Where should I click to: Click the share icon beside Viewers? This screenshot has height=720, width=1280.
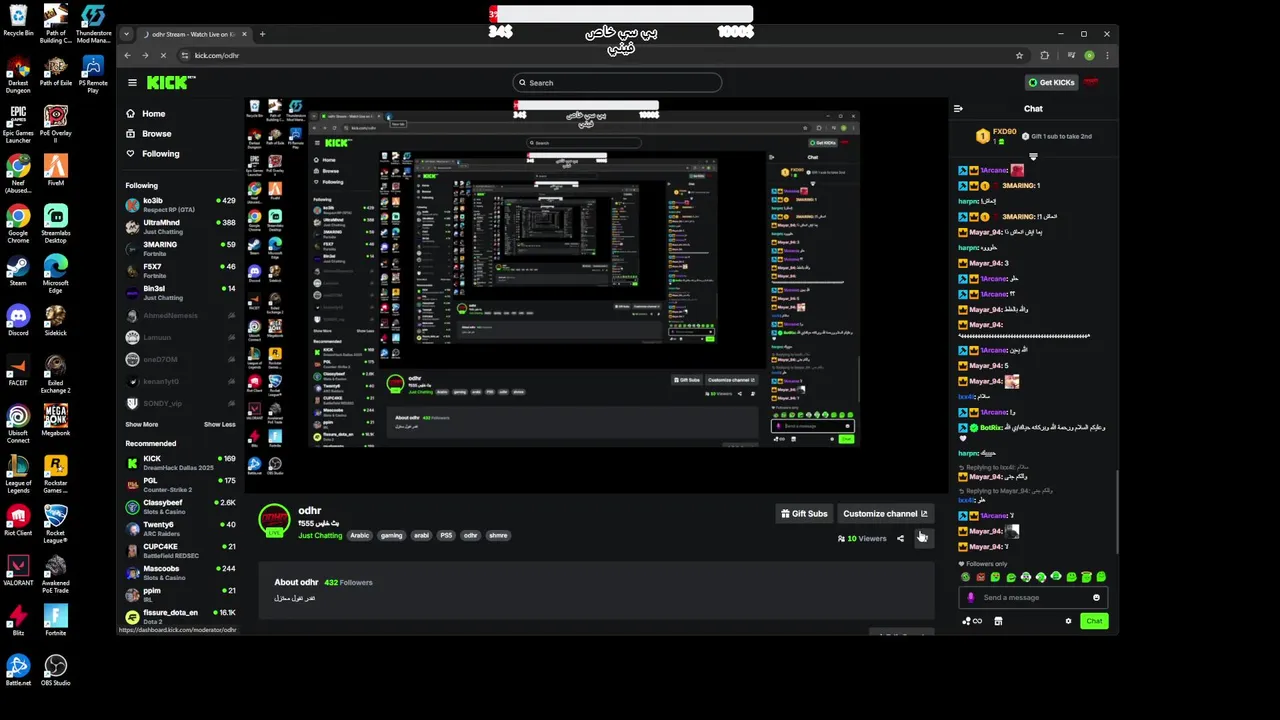click(900, 538)
